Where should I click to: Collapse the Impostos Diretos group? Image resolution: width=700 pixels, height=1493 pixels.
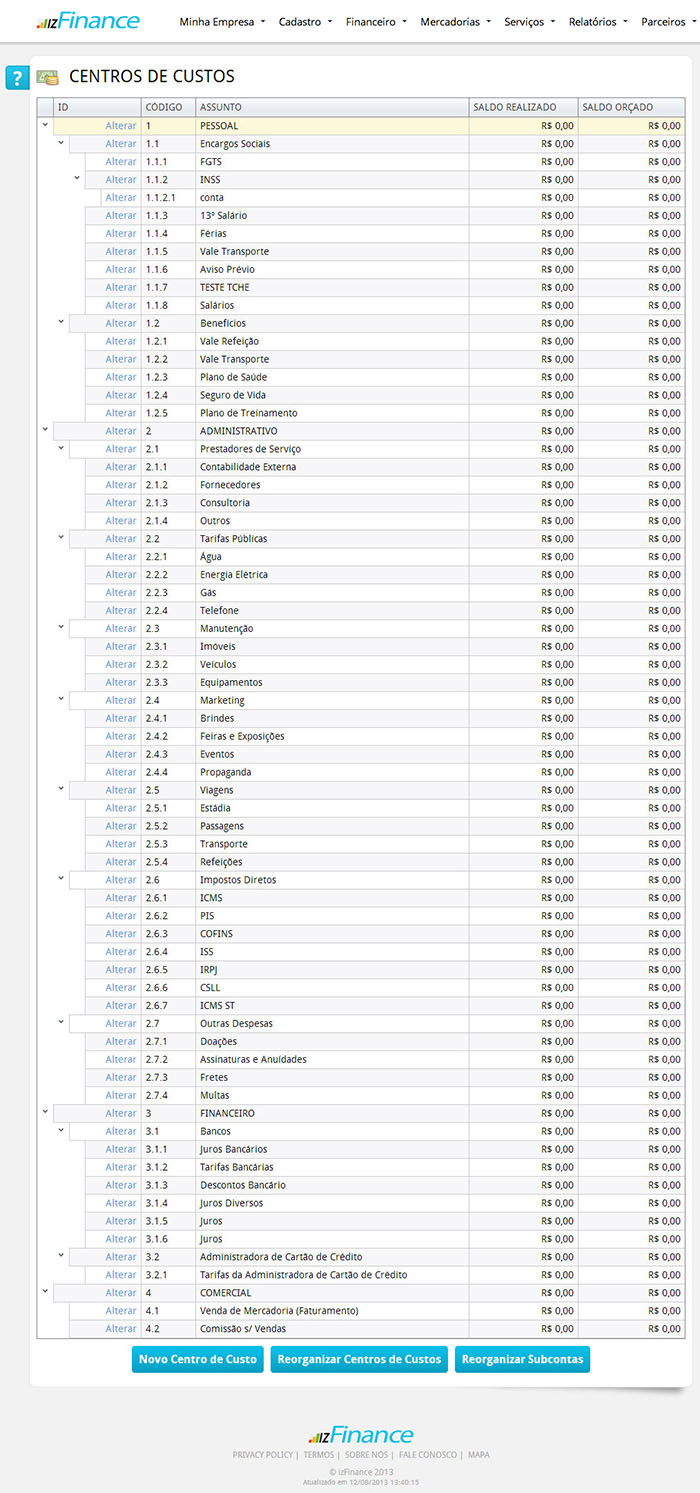61,879
